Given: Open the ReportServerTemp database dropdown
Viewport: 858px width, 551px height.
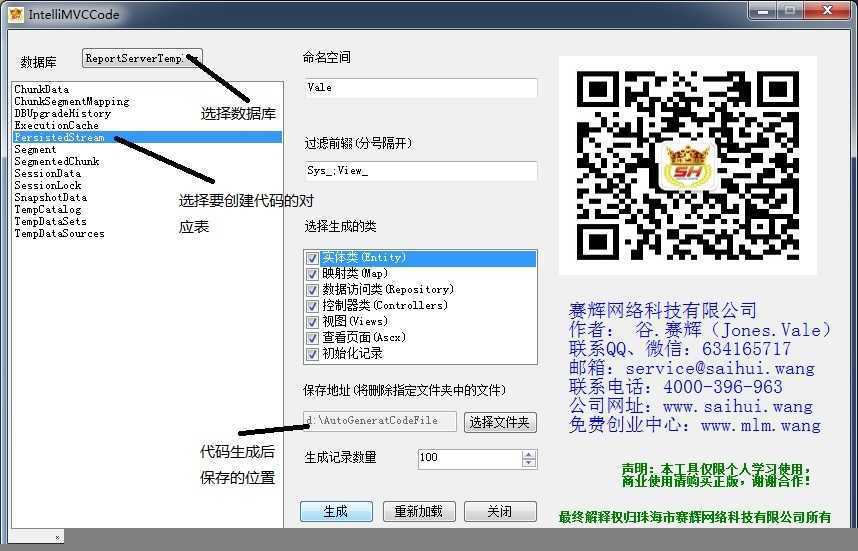Looking at the screenshot, I should pyautogui.click(x=142, y=58).
